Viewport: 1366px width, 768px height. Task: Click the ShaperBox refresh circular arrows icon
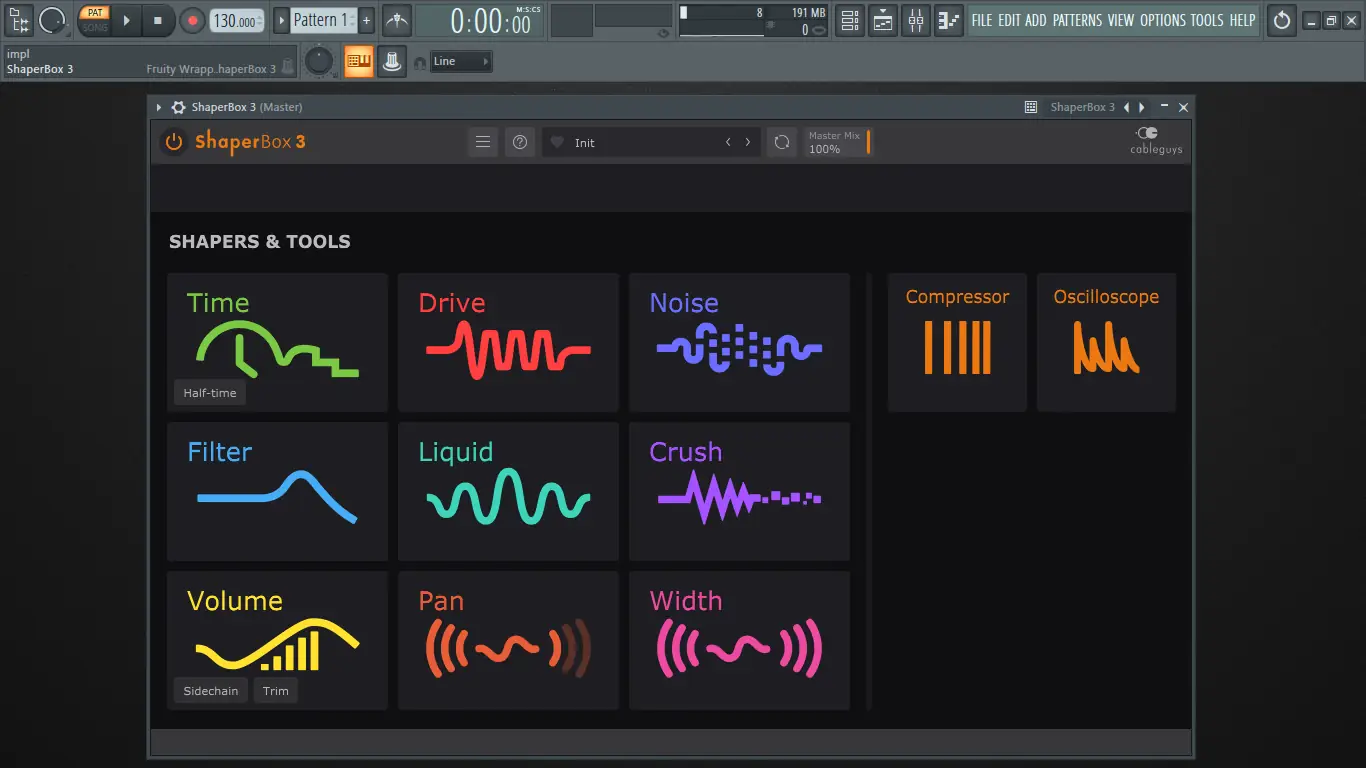tap(782, 142)
